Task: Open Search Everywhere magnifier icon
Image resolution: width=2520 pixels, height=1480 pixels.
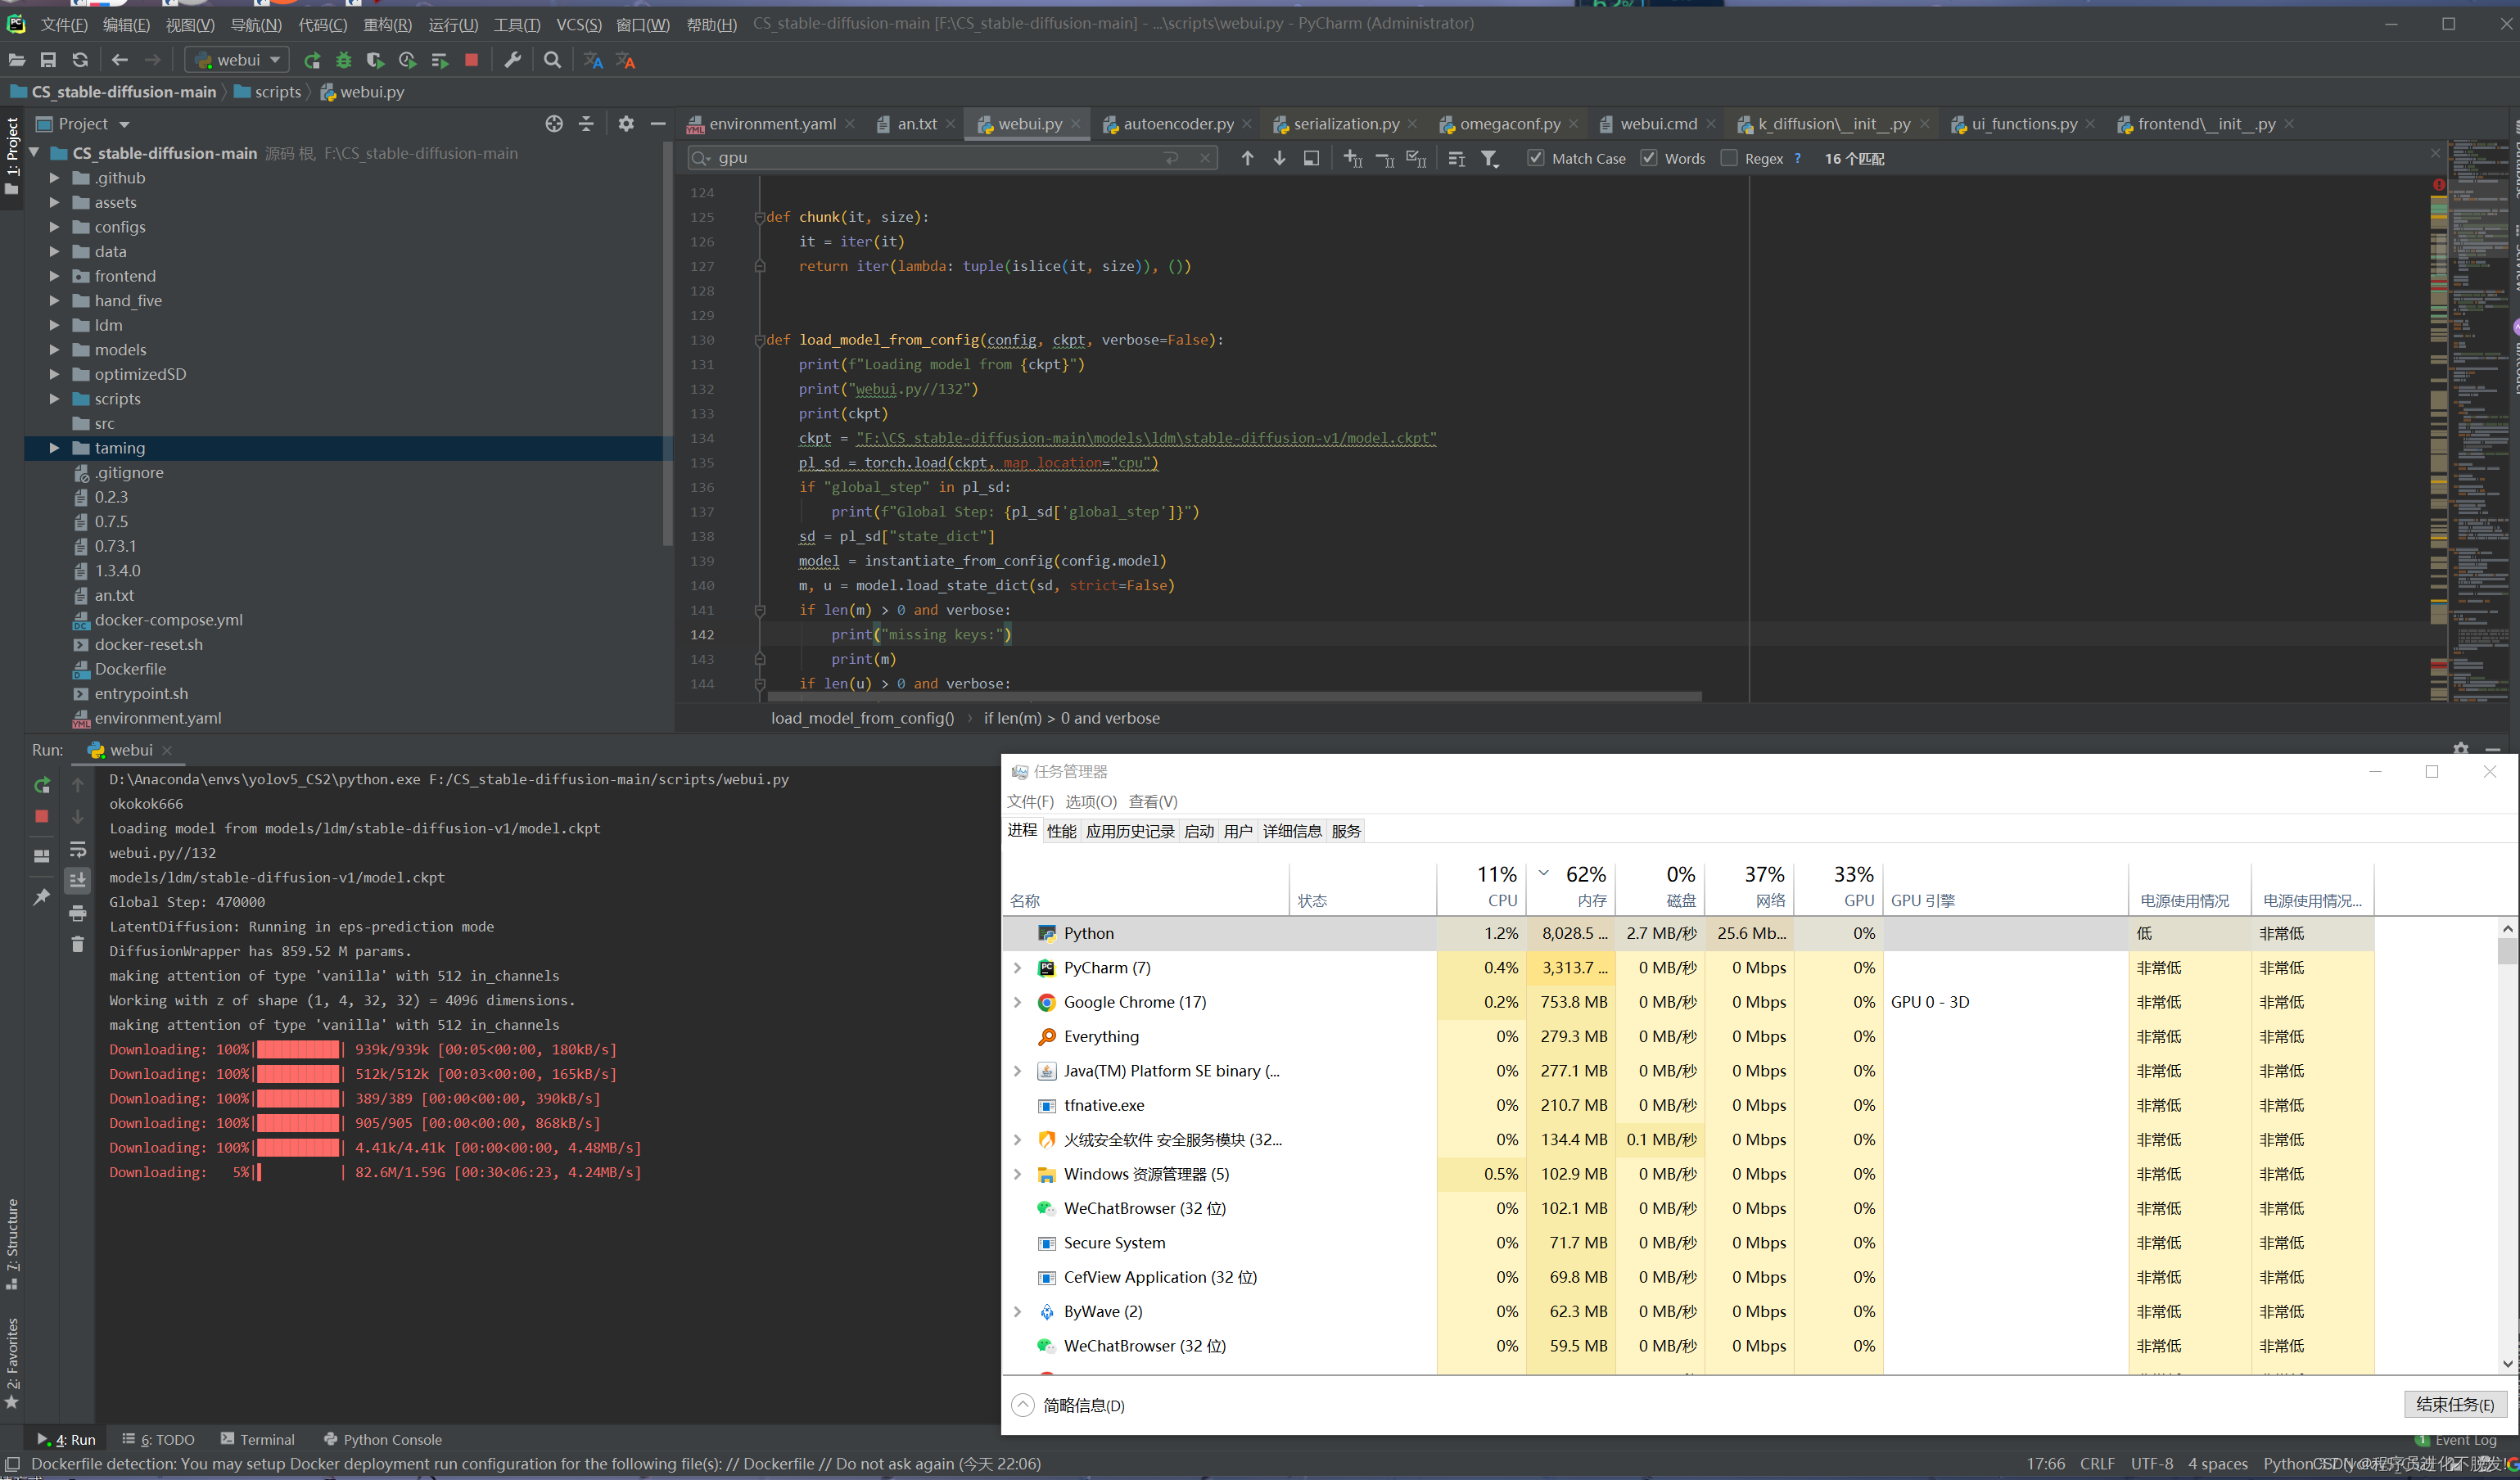Action: pos(552,60)
